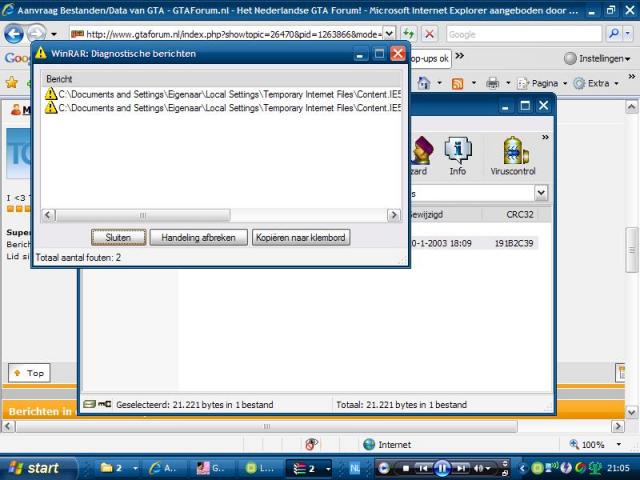Screen dimensions: 640x480
Task: Open Google toolbar Instellingen menu
Action: pyautogui.click(x=597, y=59)
